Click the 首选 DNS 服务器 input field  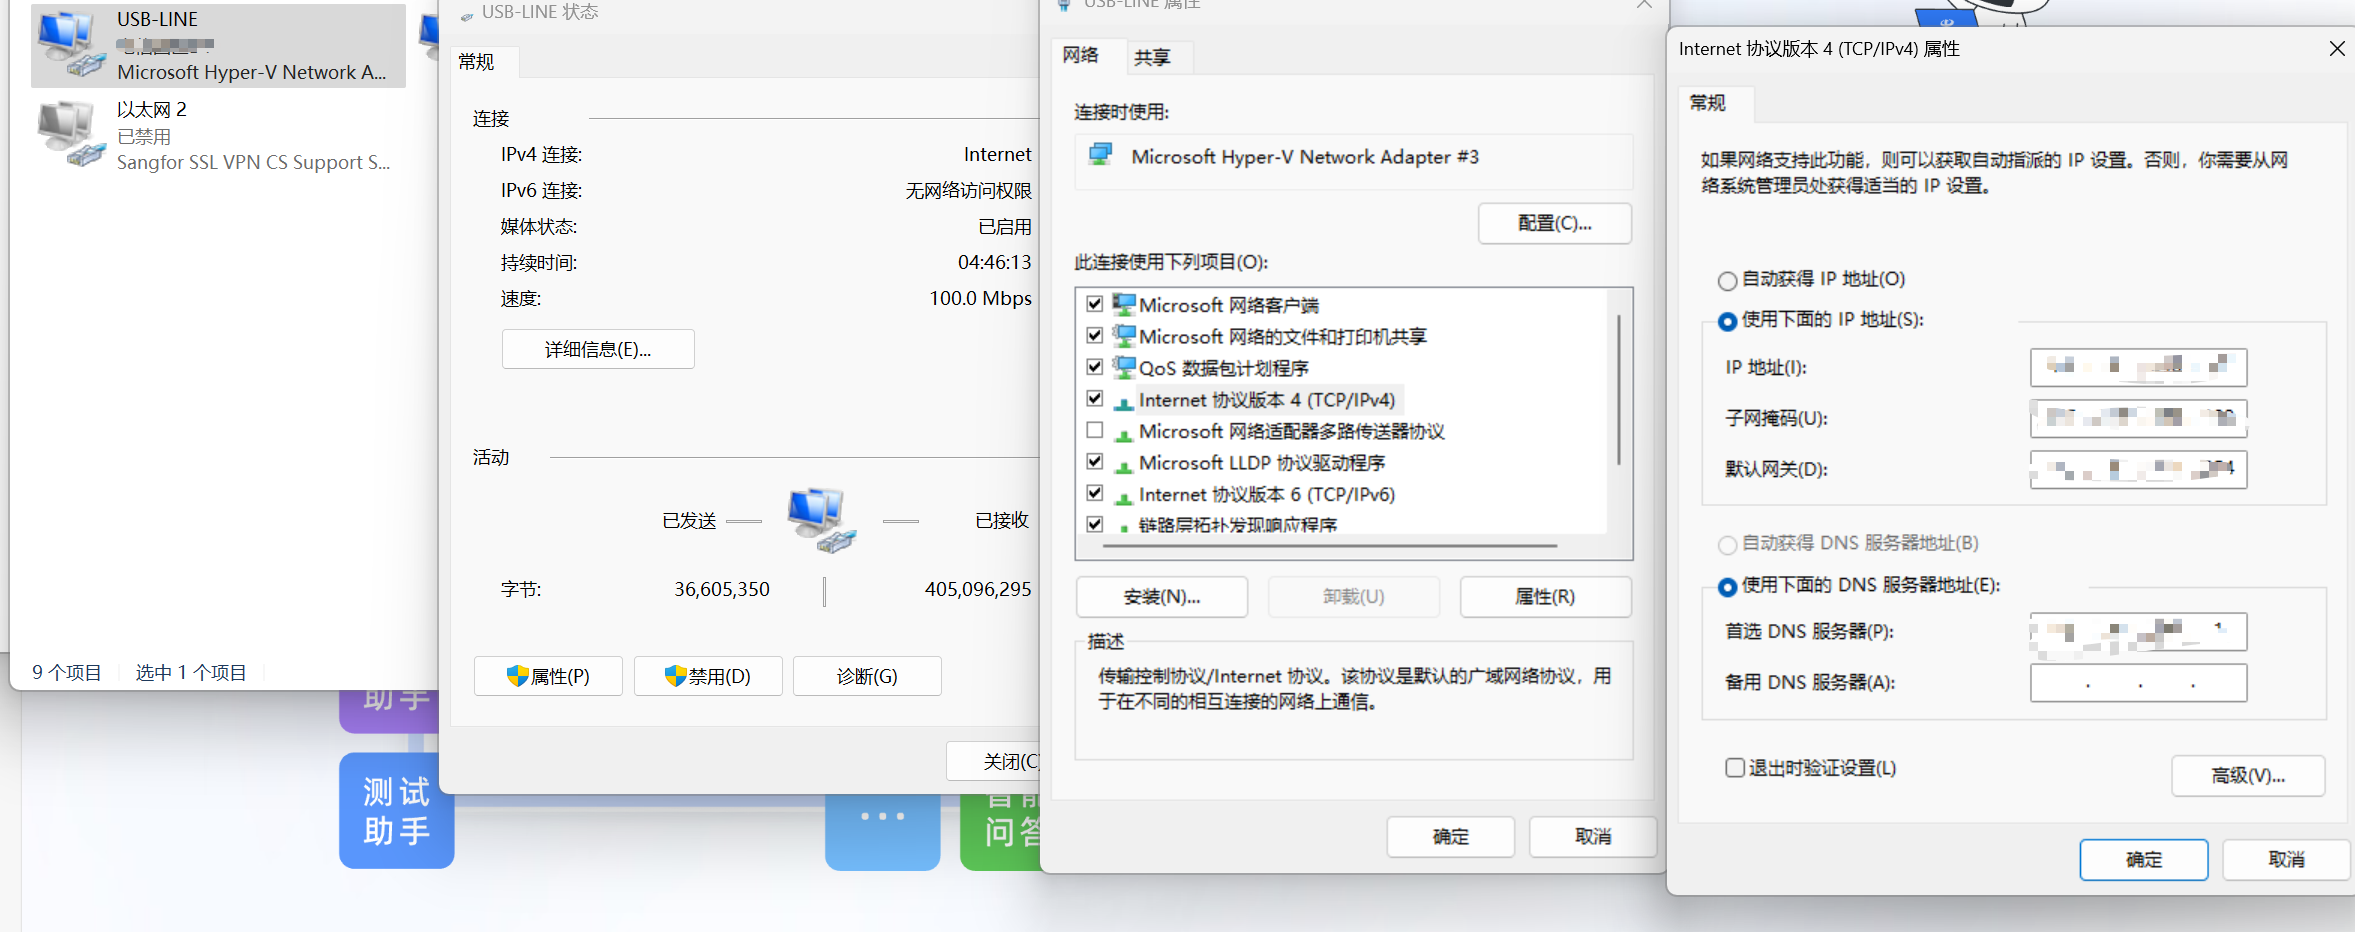pos(2139,632)
